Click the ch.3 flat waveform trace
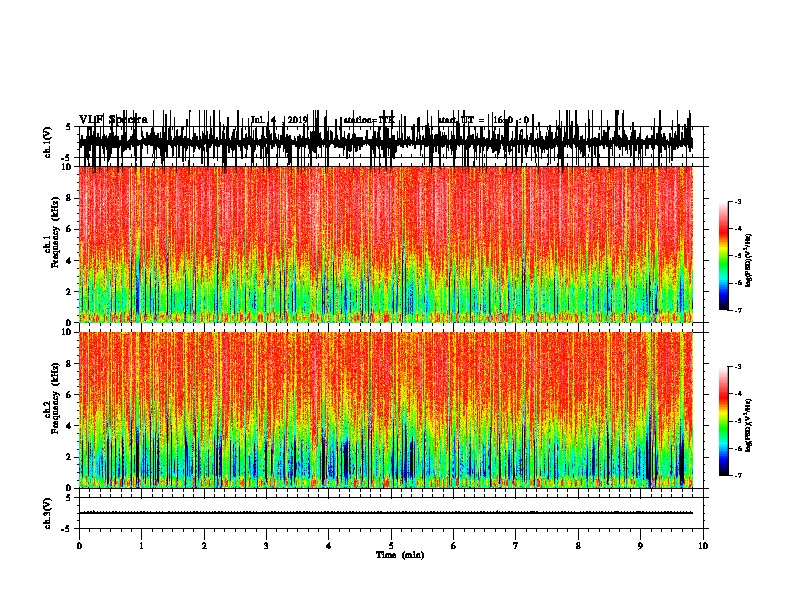This screenshot has height=612, width=792. pyautogui.click(x=386, y=513)
